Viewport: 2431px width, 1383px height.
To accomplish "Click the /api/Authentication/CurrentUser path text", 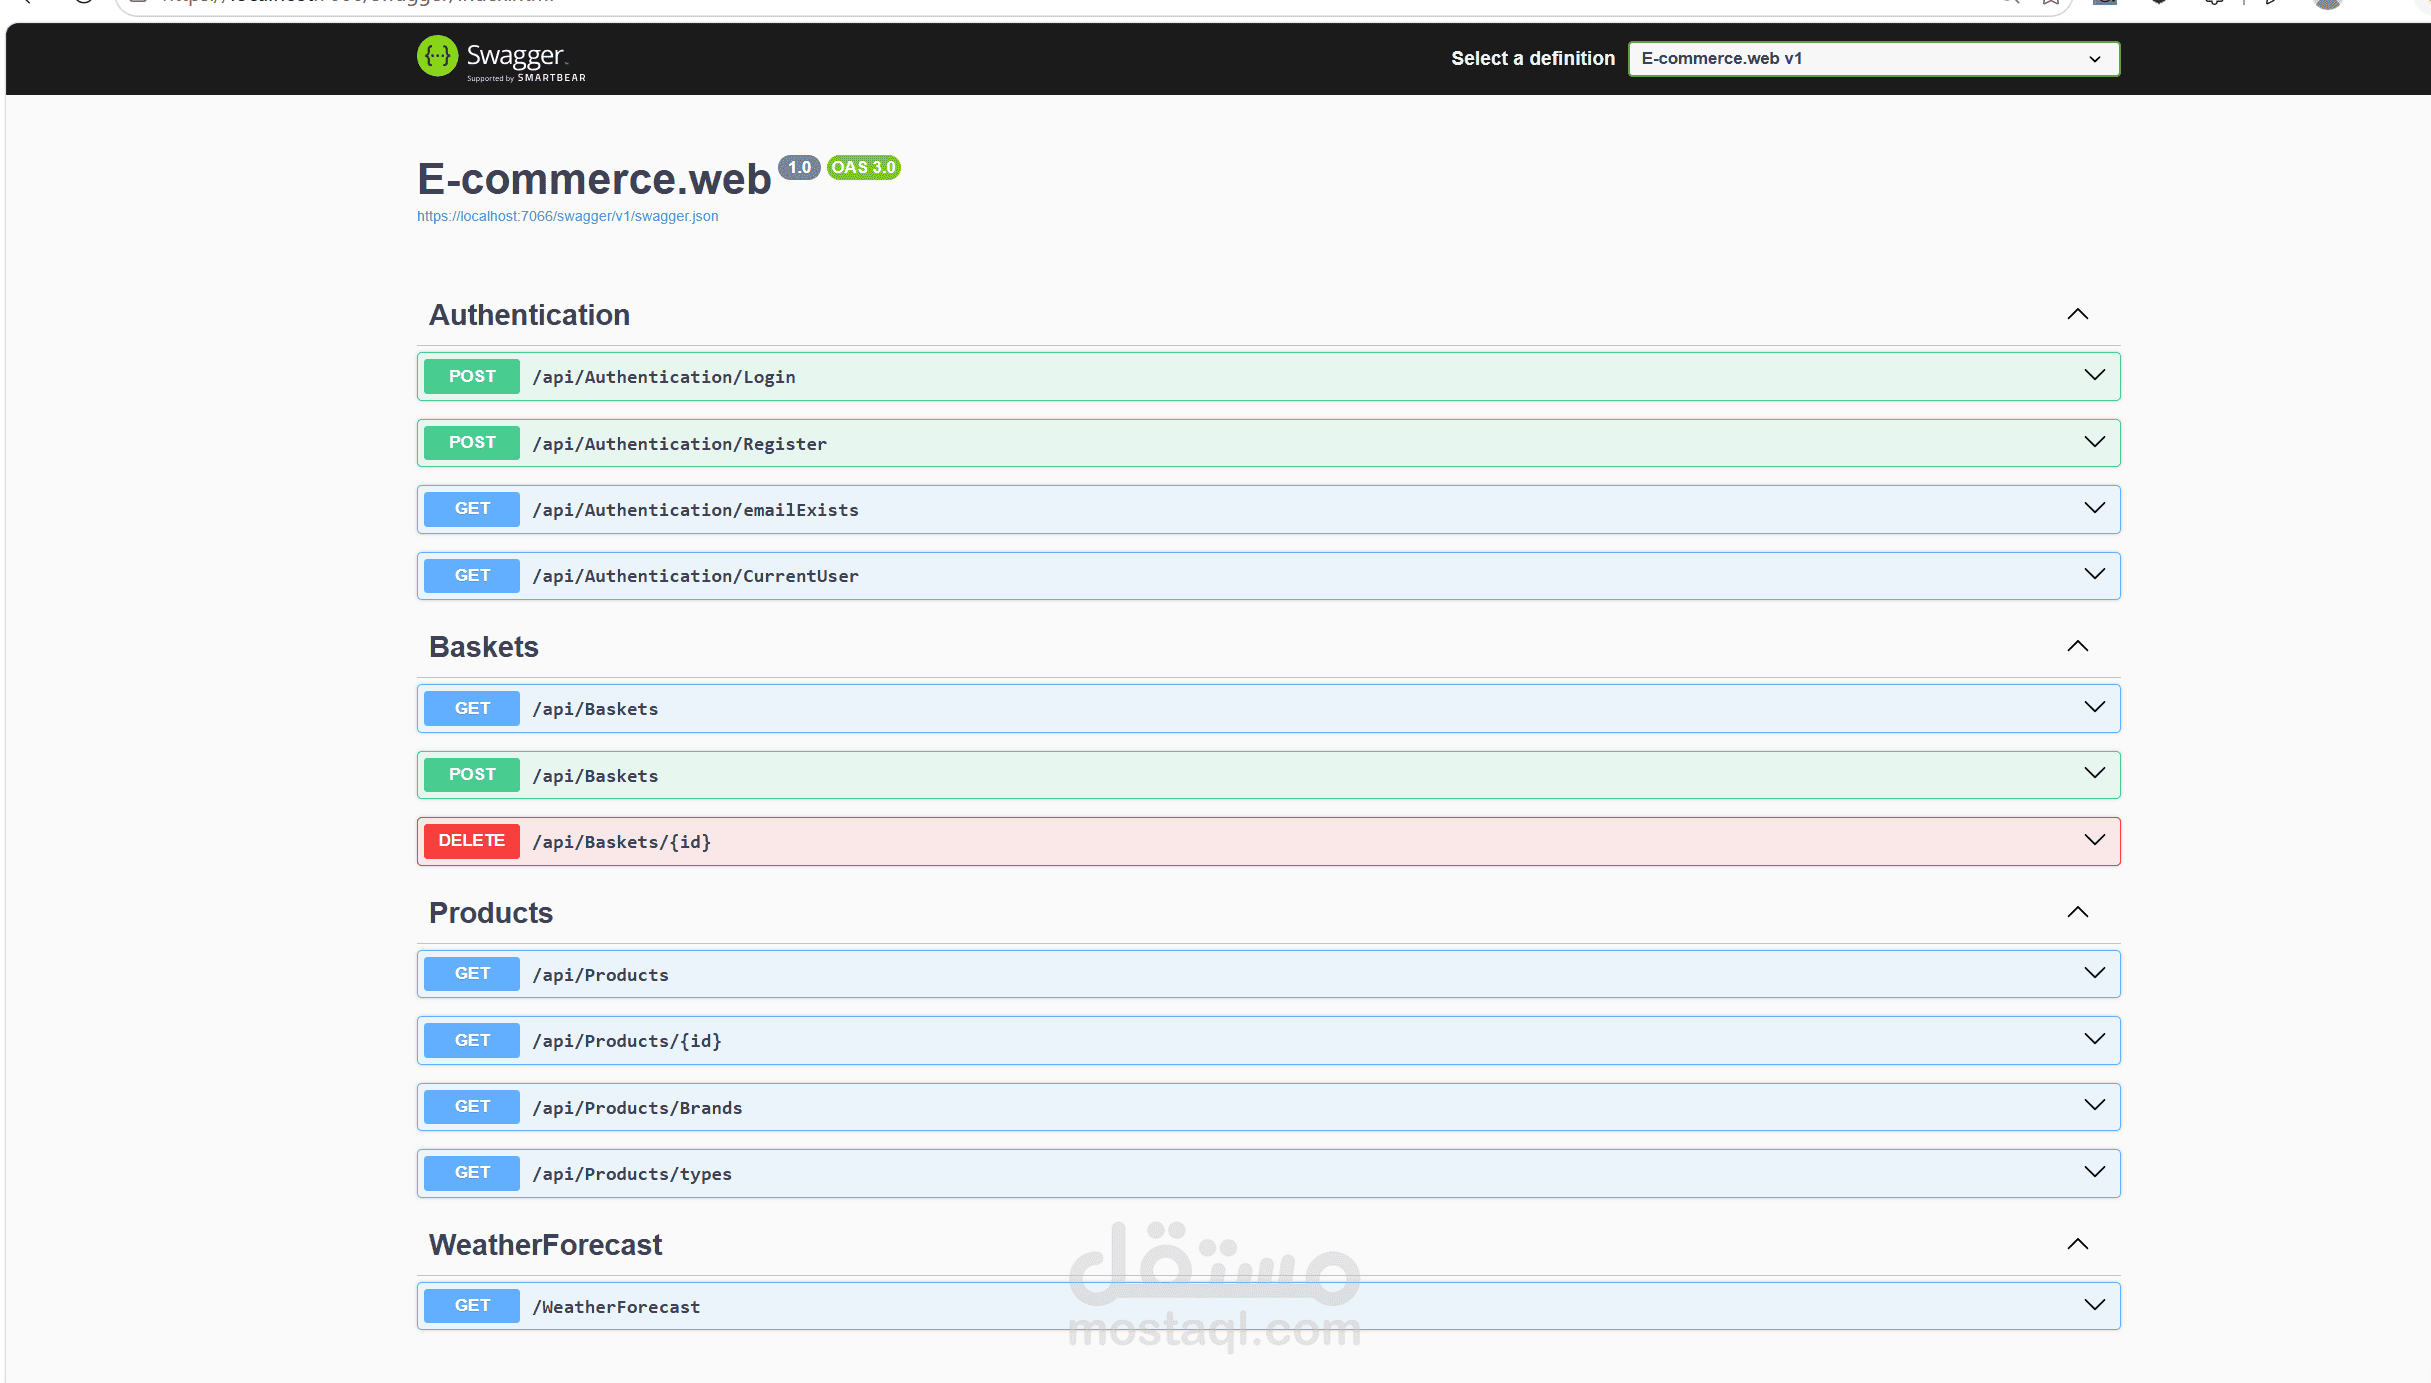I will pos(695,576).
